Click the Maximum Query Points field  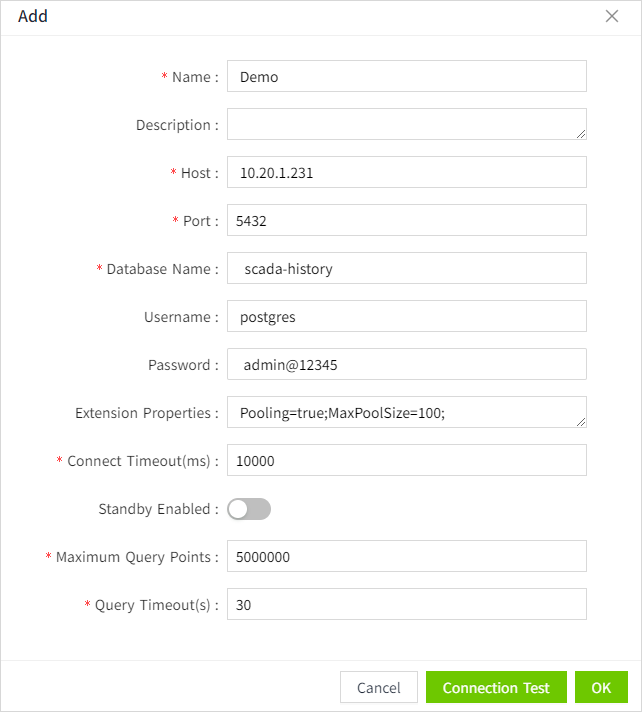(406, 557)
